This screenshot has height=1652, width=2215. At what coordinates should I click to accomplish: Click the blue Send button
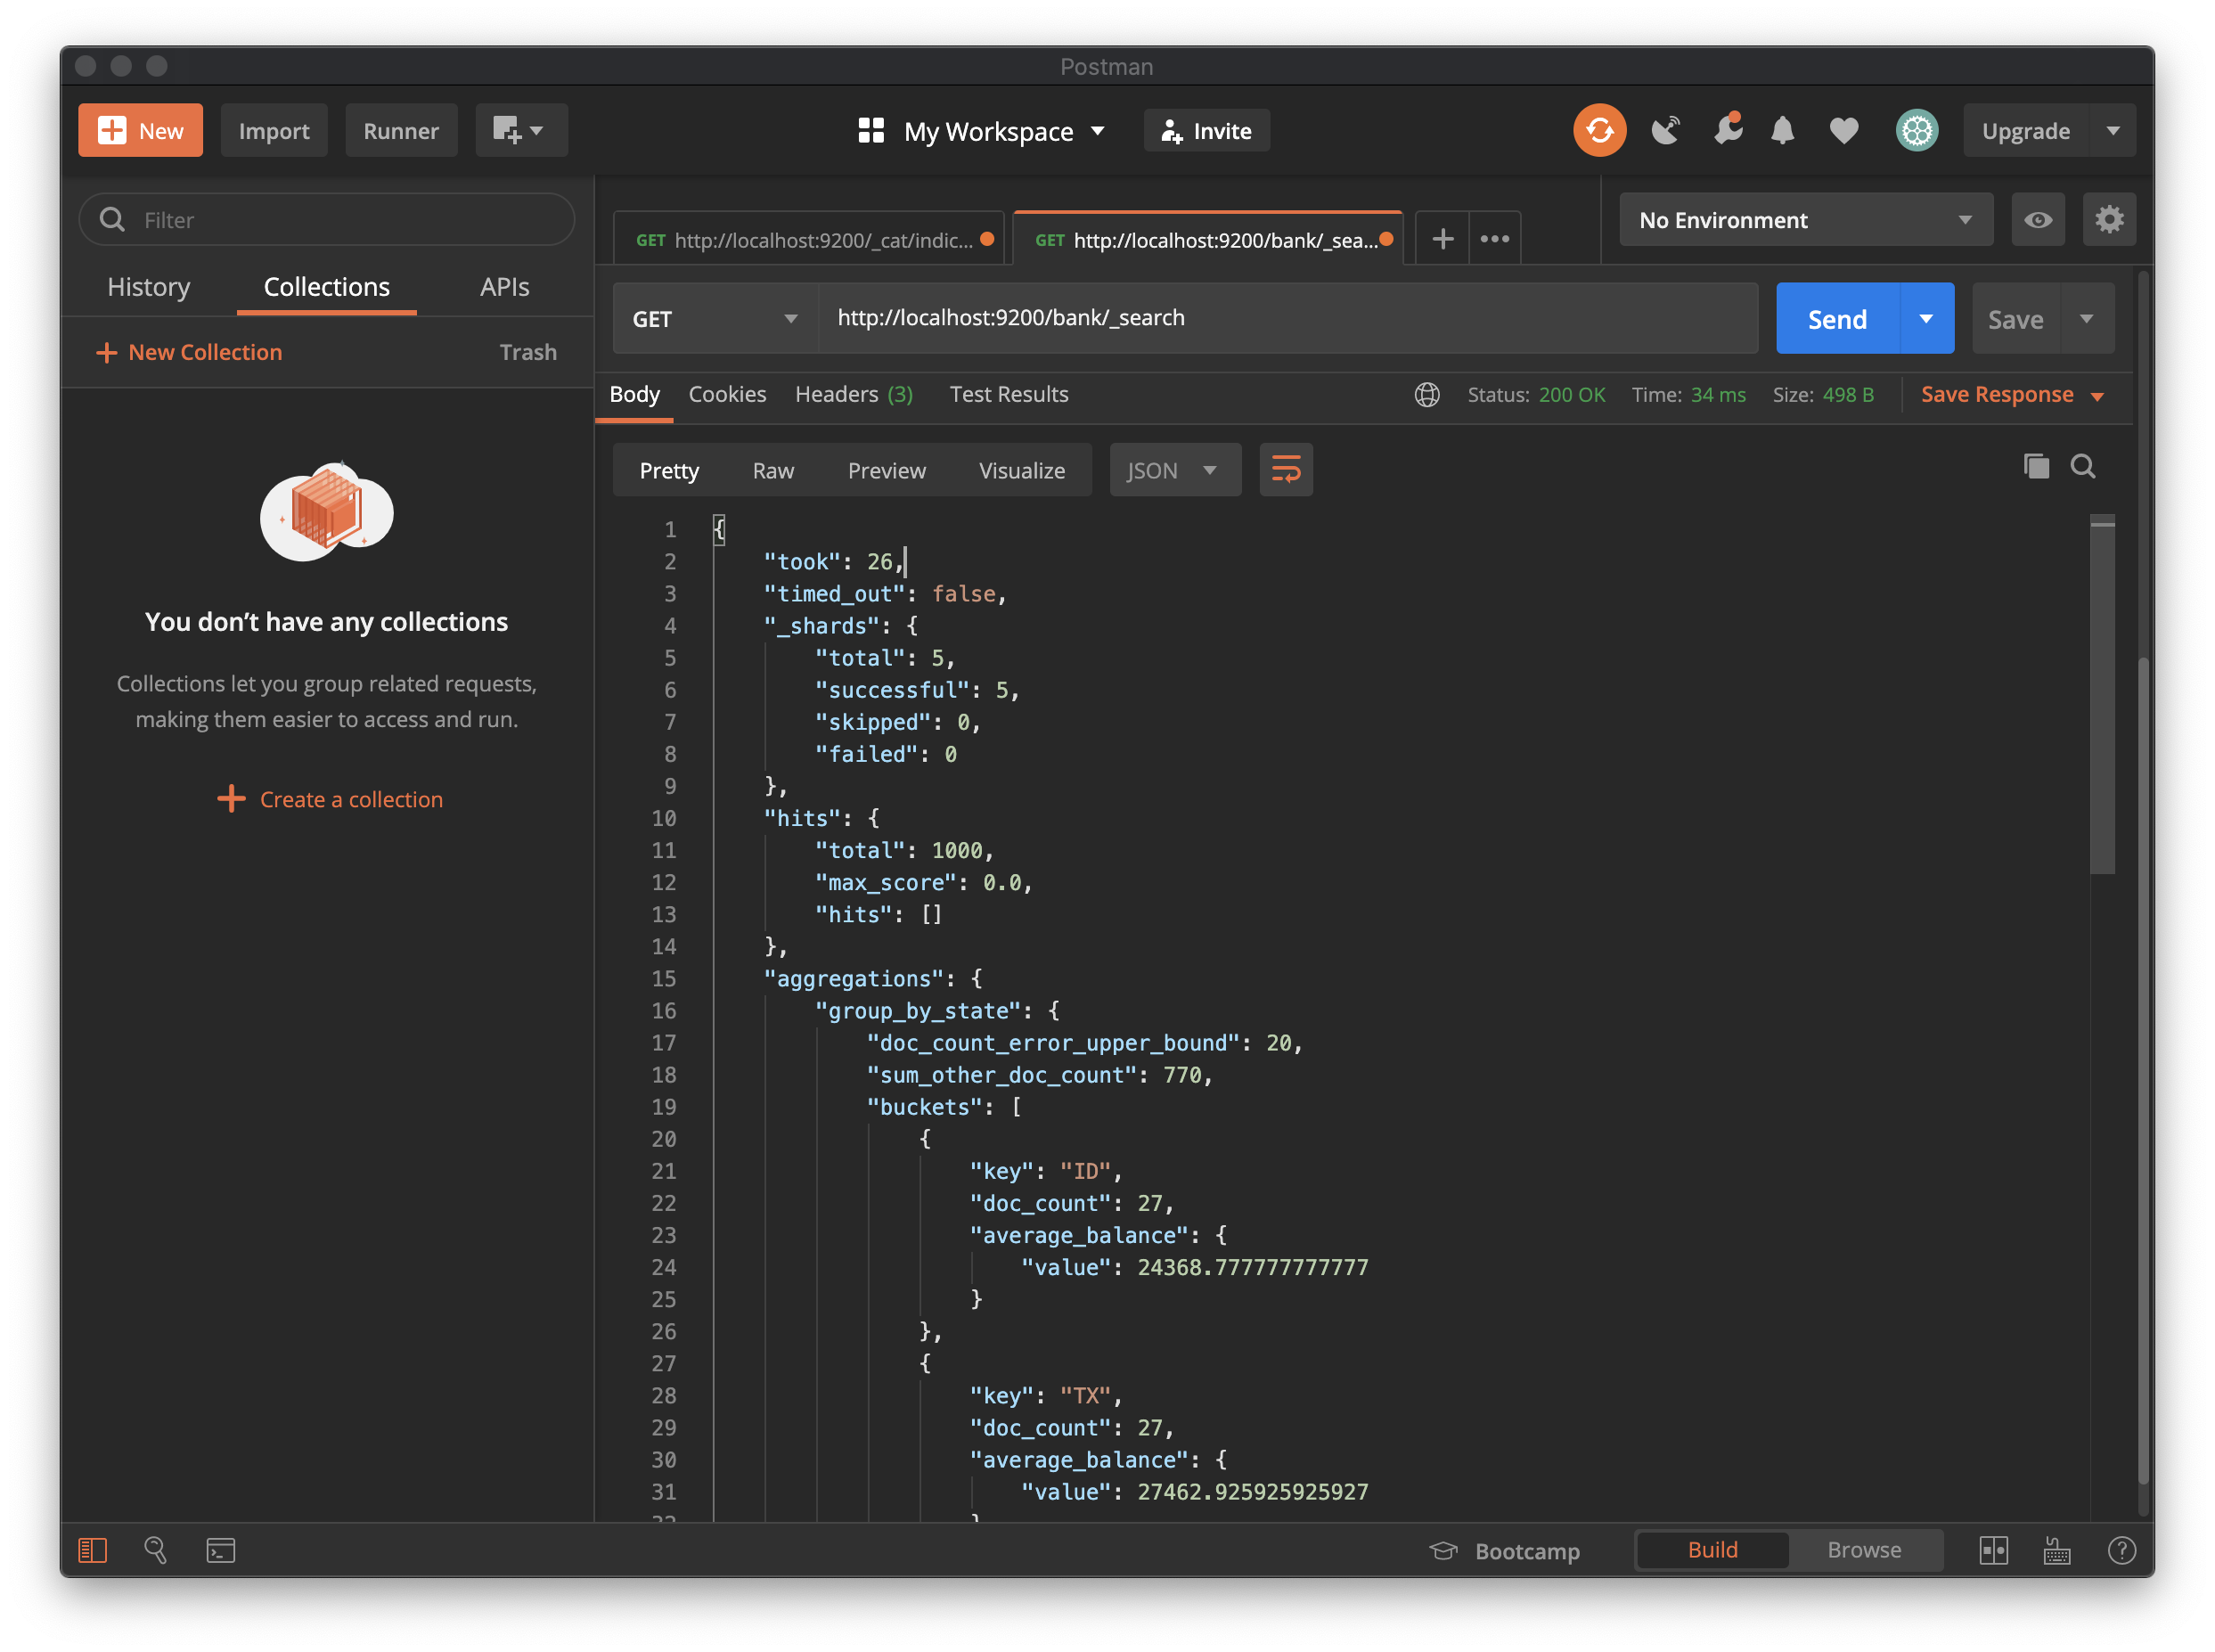[1837, 319]
